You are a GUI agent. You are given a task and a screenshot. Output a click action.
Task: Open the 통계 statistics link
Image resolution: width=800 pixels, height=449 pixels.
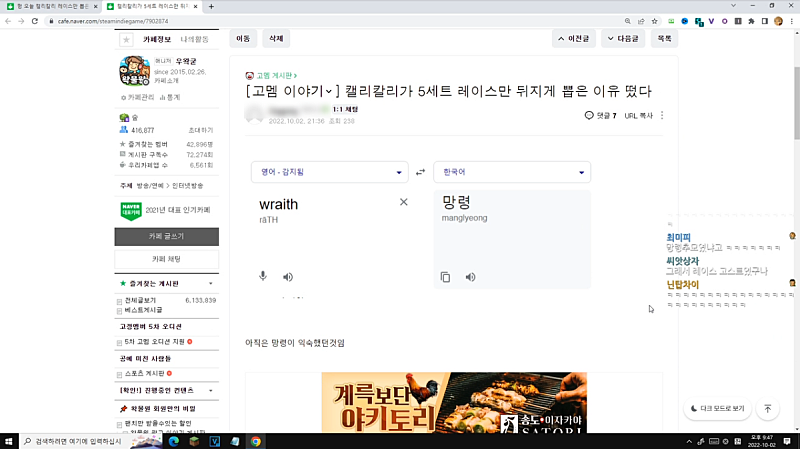pyautogui.click(x=170, y=97)
